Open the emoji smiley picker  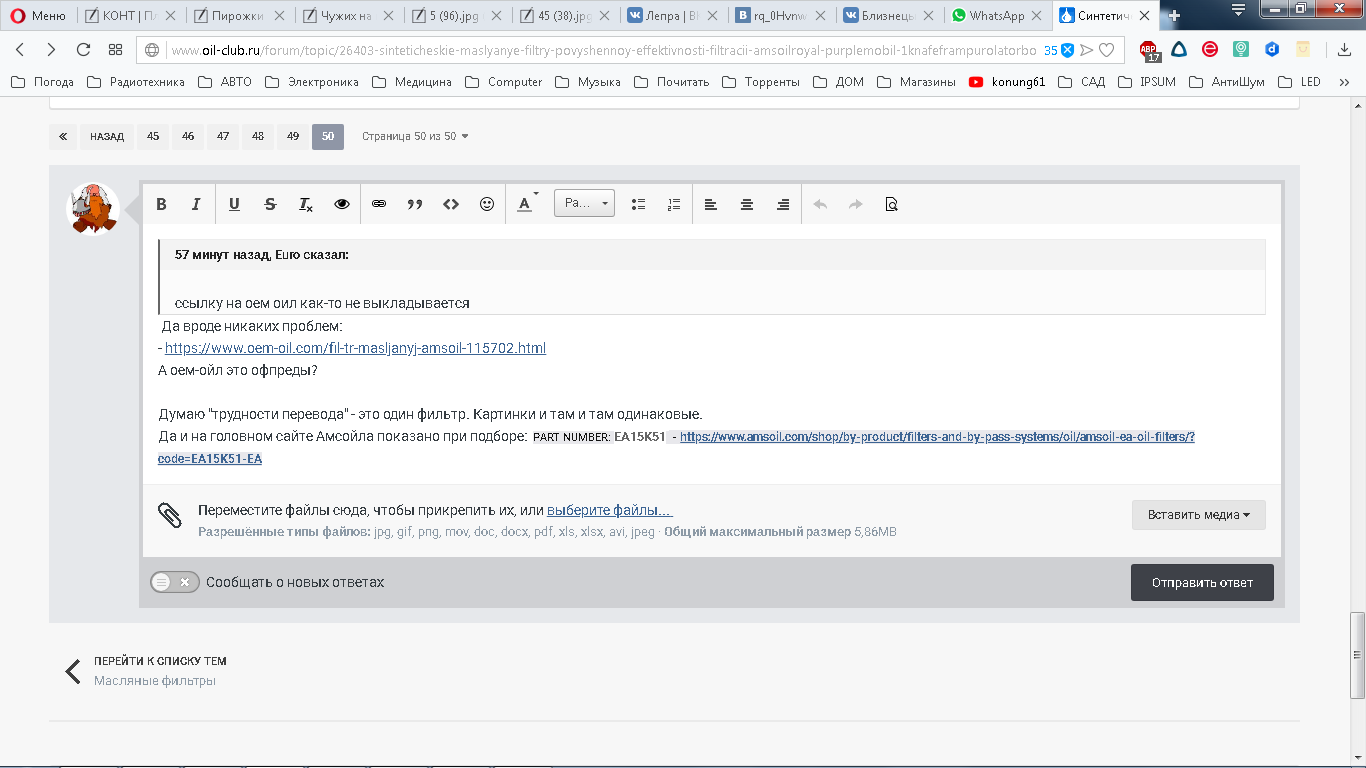click(x=487, y=204)
